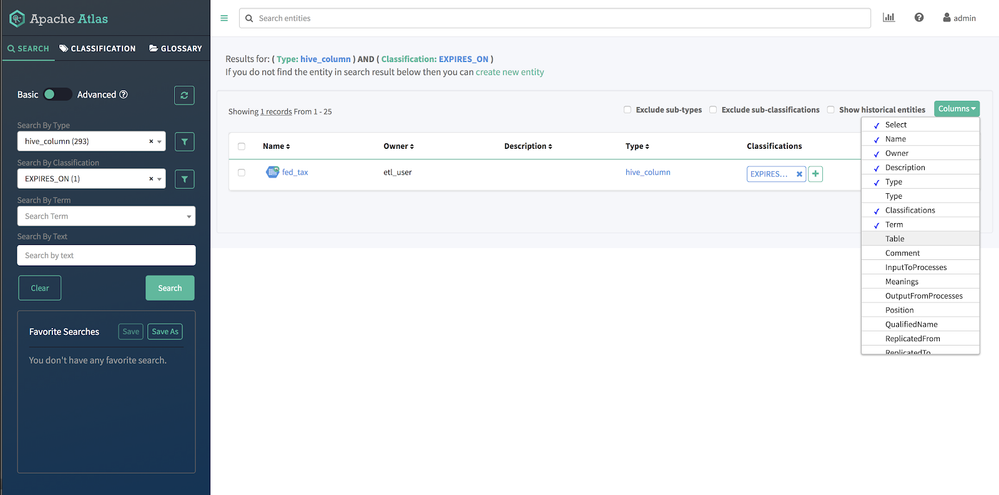Open the create new entity link
Screen dimensions: 999x495
point(510,72)
